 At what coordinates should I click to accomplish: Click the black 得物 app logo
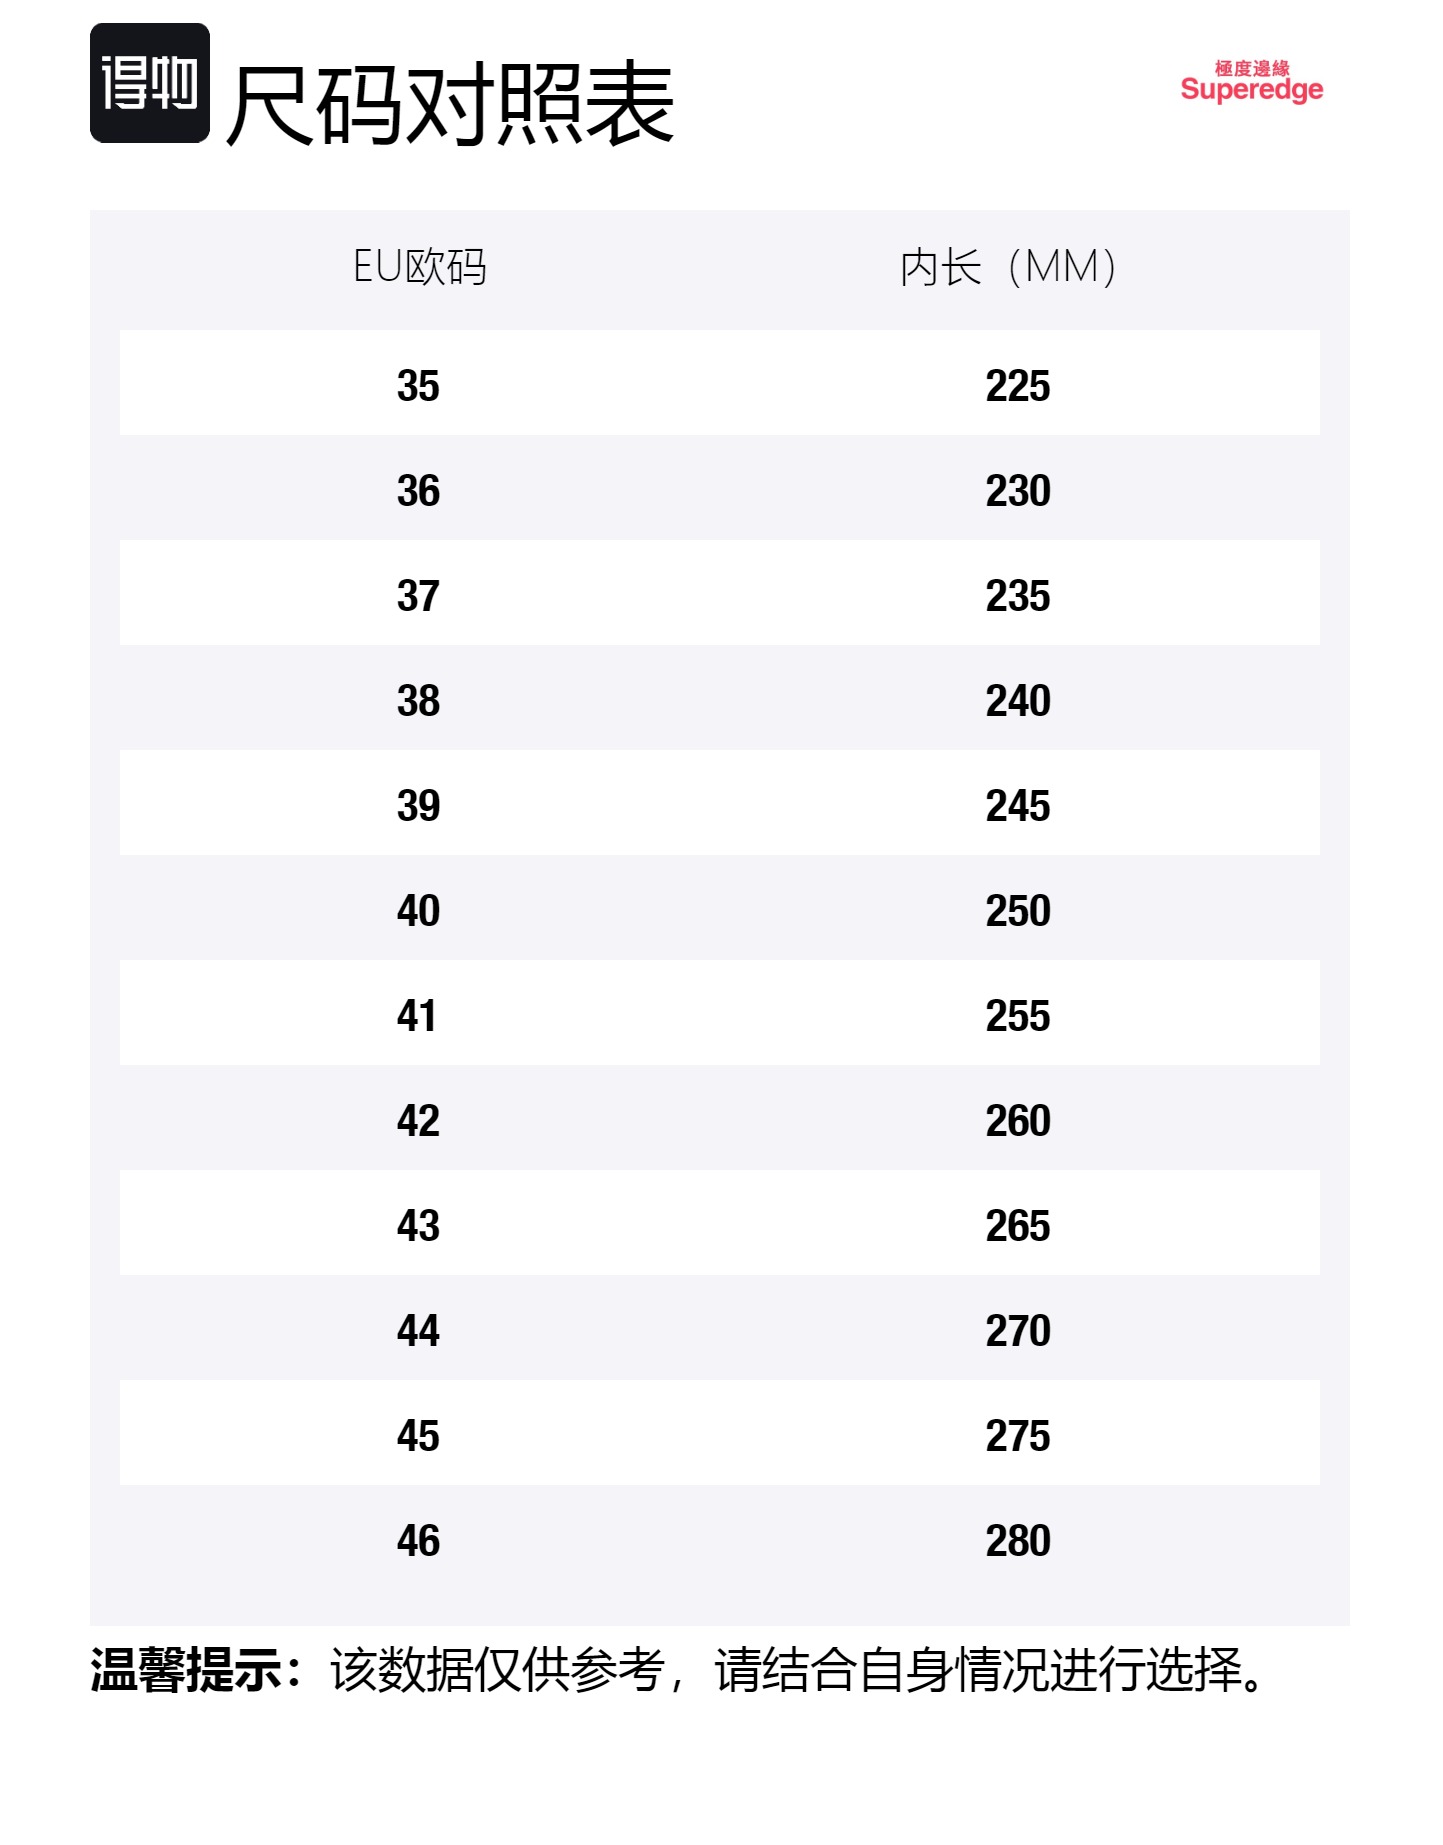click(150, 83)
